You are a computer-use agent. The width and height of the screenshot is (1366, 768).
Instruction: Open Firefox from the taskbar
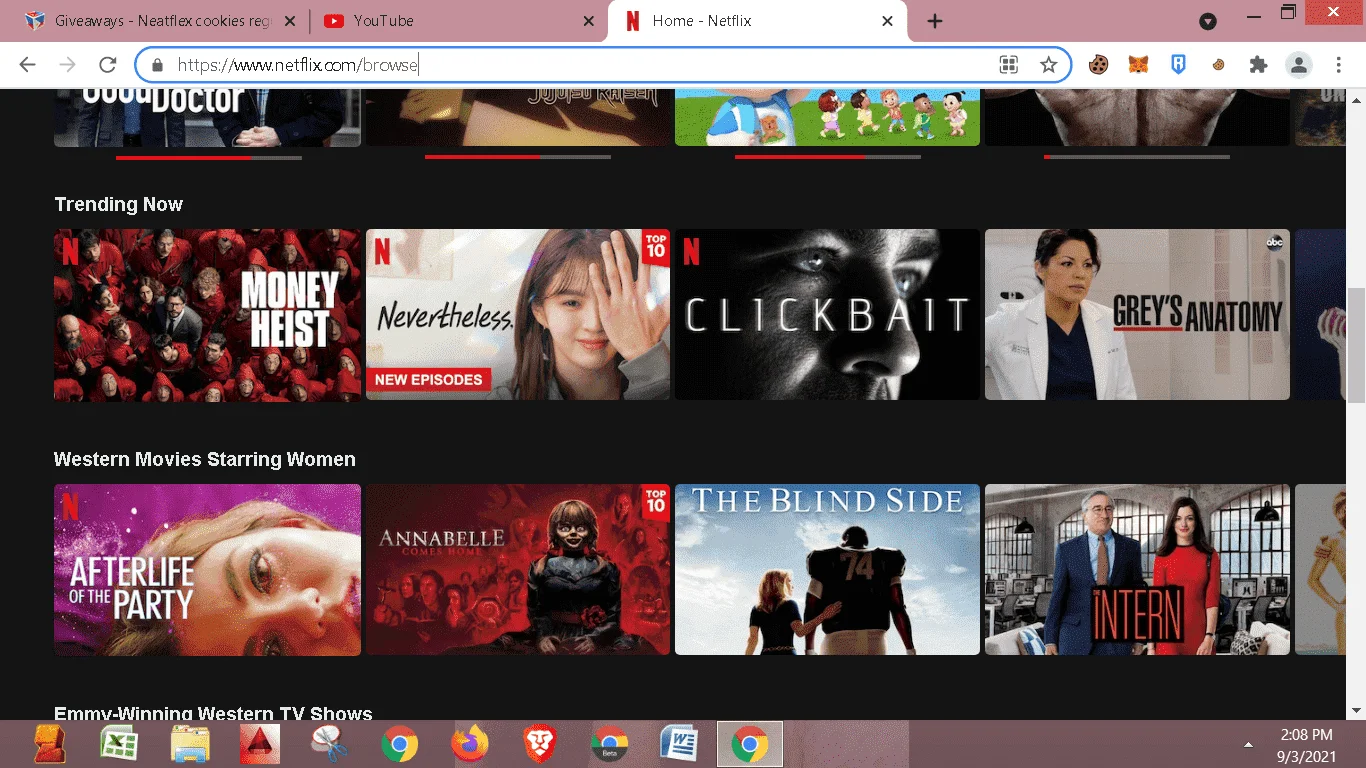point(469,744)
